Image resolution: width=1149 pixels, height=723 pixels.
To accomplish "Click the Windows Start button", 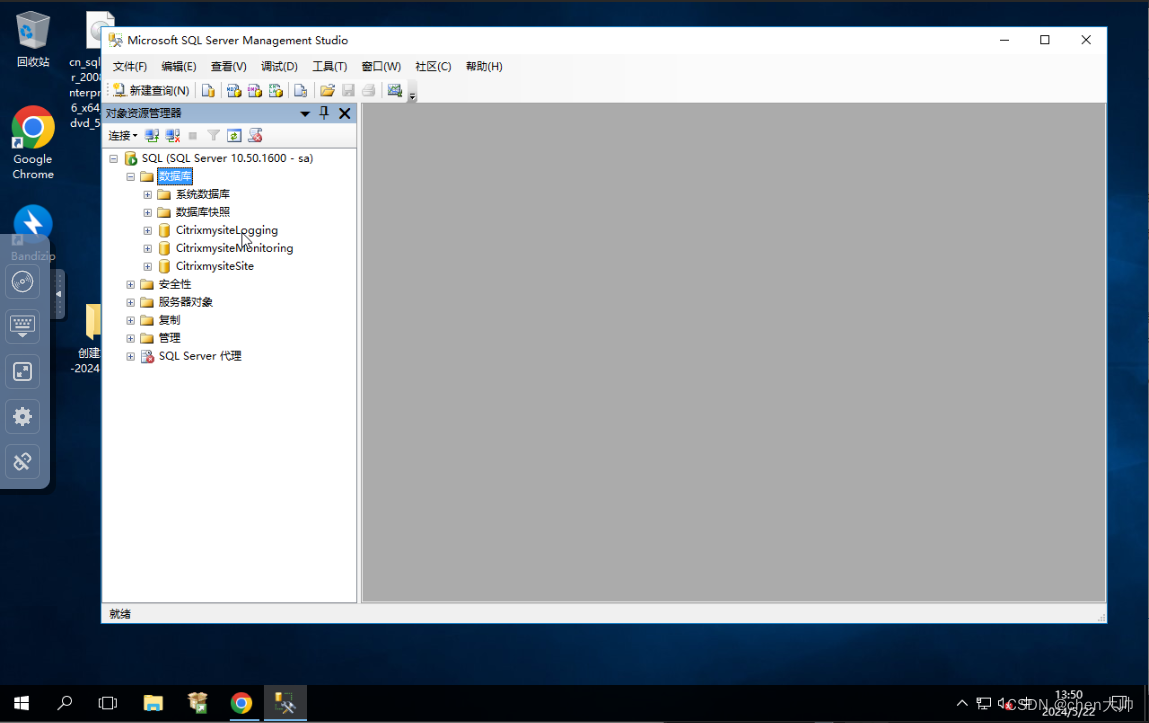I will 21,703.
